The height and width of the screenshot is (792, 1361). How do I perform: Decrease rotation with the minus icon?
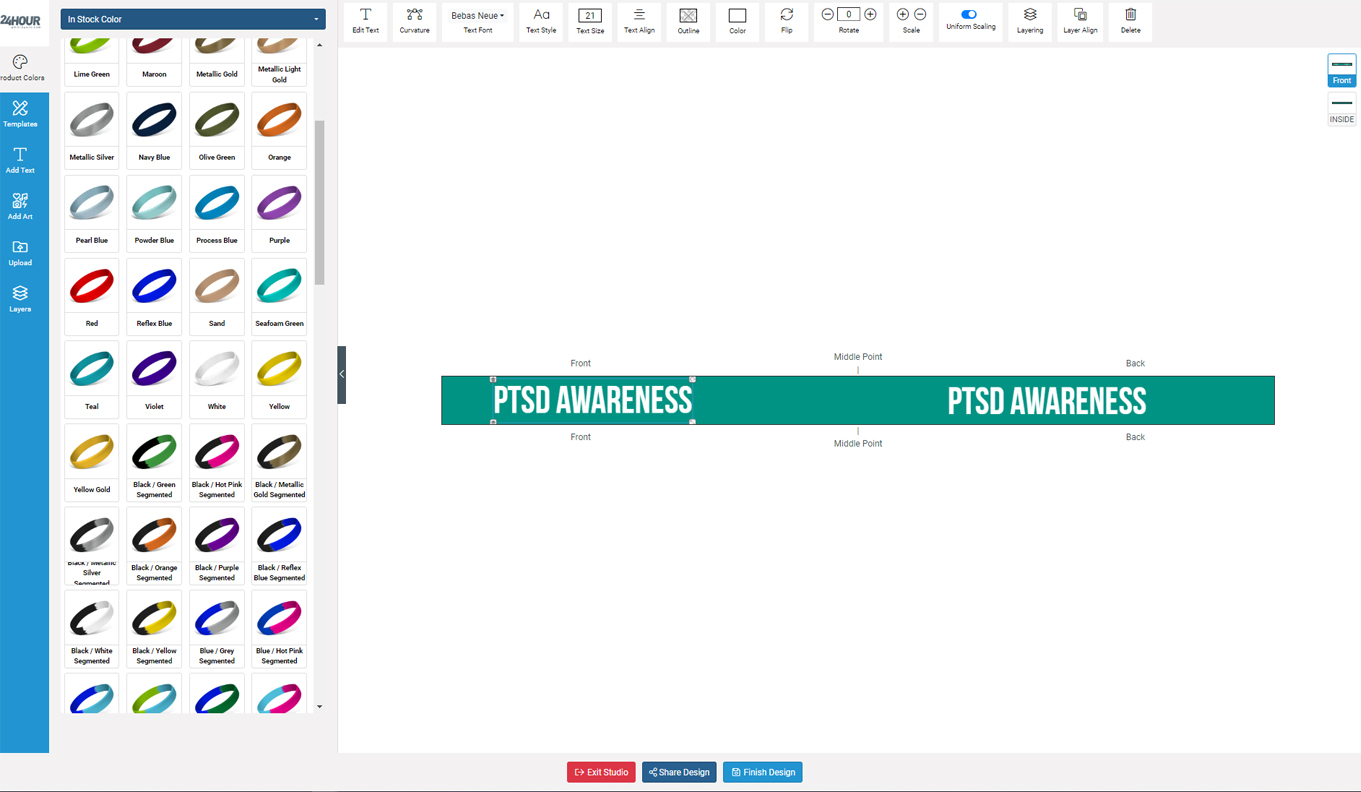click(827, 14)
